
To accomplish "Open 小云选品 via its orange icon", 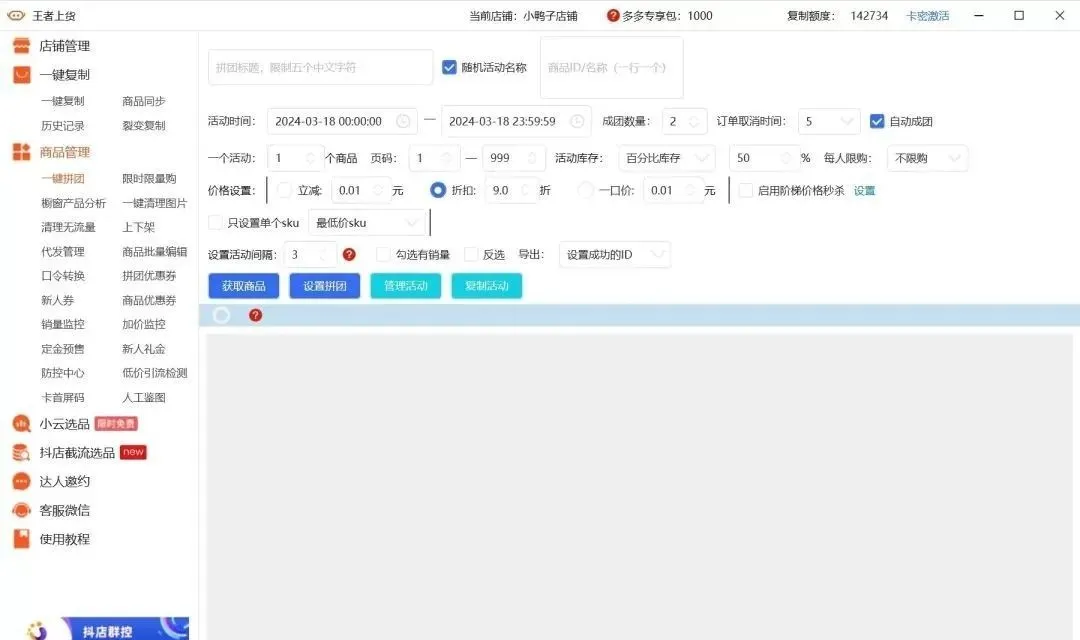I will [x=21, y=424].
